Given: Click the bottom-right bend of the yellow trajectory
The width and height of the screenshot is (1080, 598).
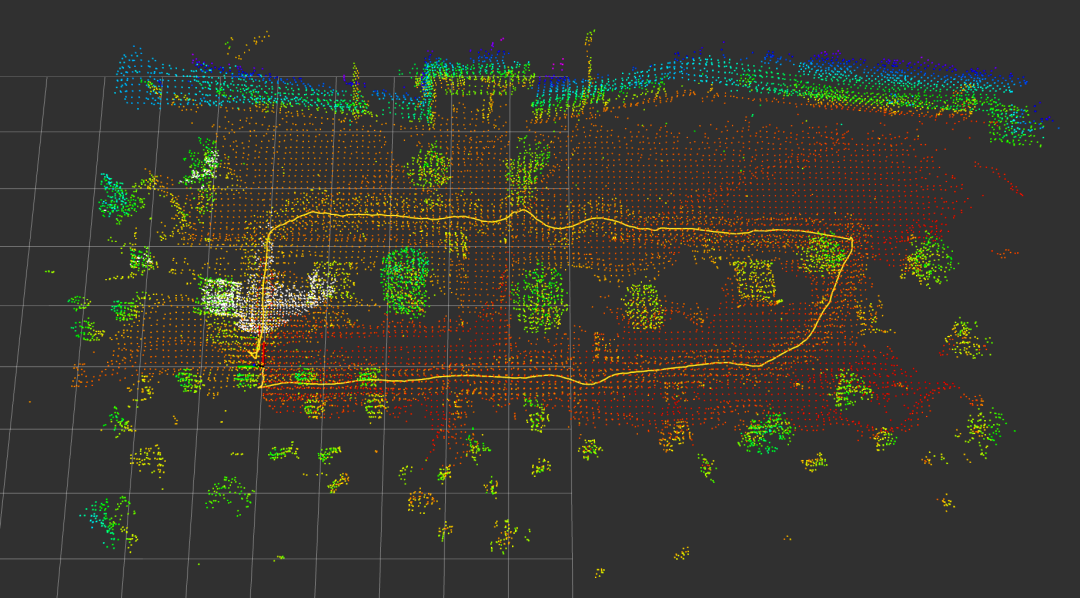Looking at the screenshot, I should 760,365.
